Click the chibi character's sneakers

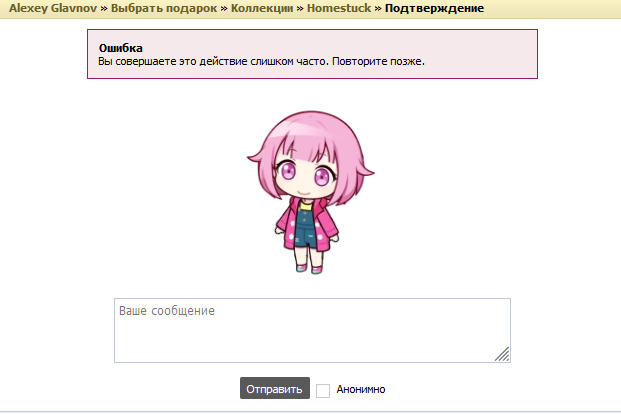(309, 269)
